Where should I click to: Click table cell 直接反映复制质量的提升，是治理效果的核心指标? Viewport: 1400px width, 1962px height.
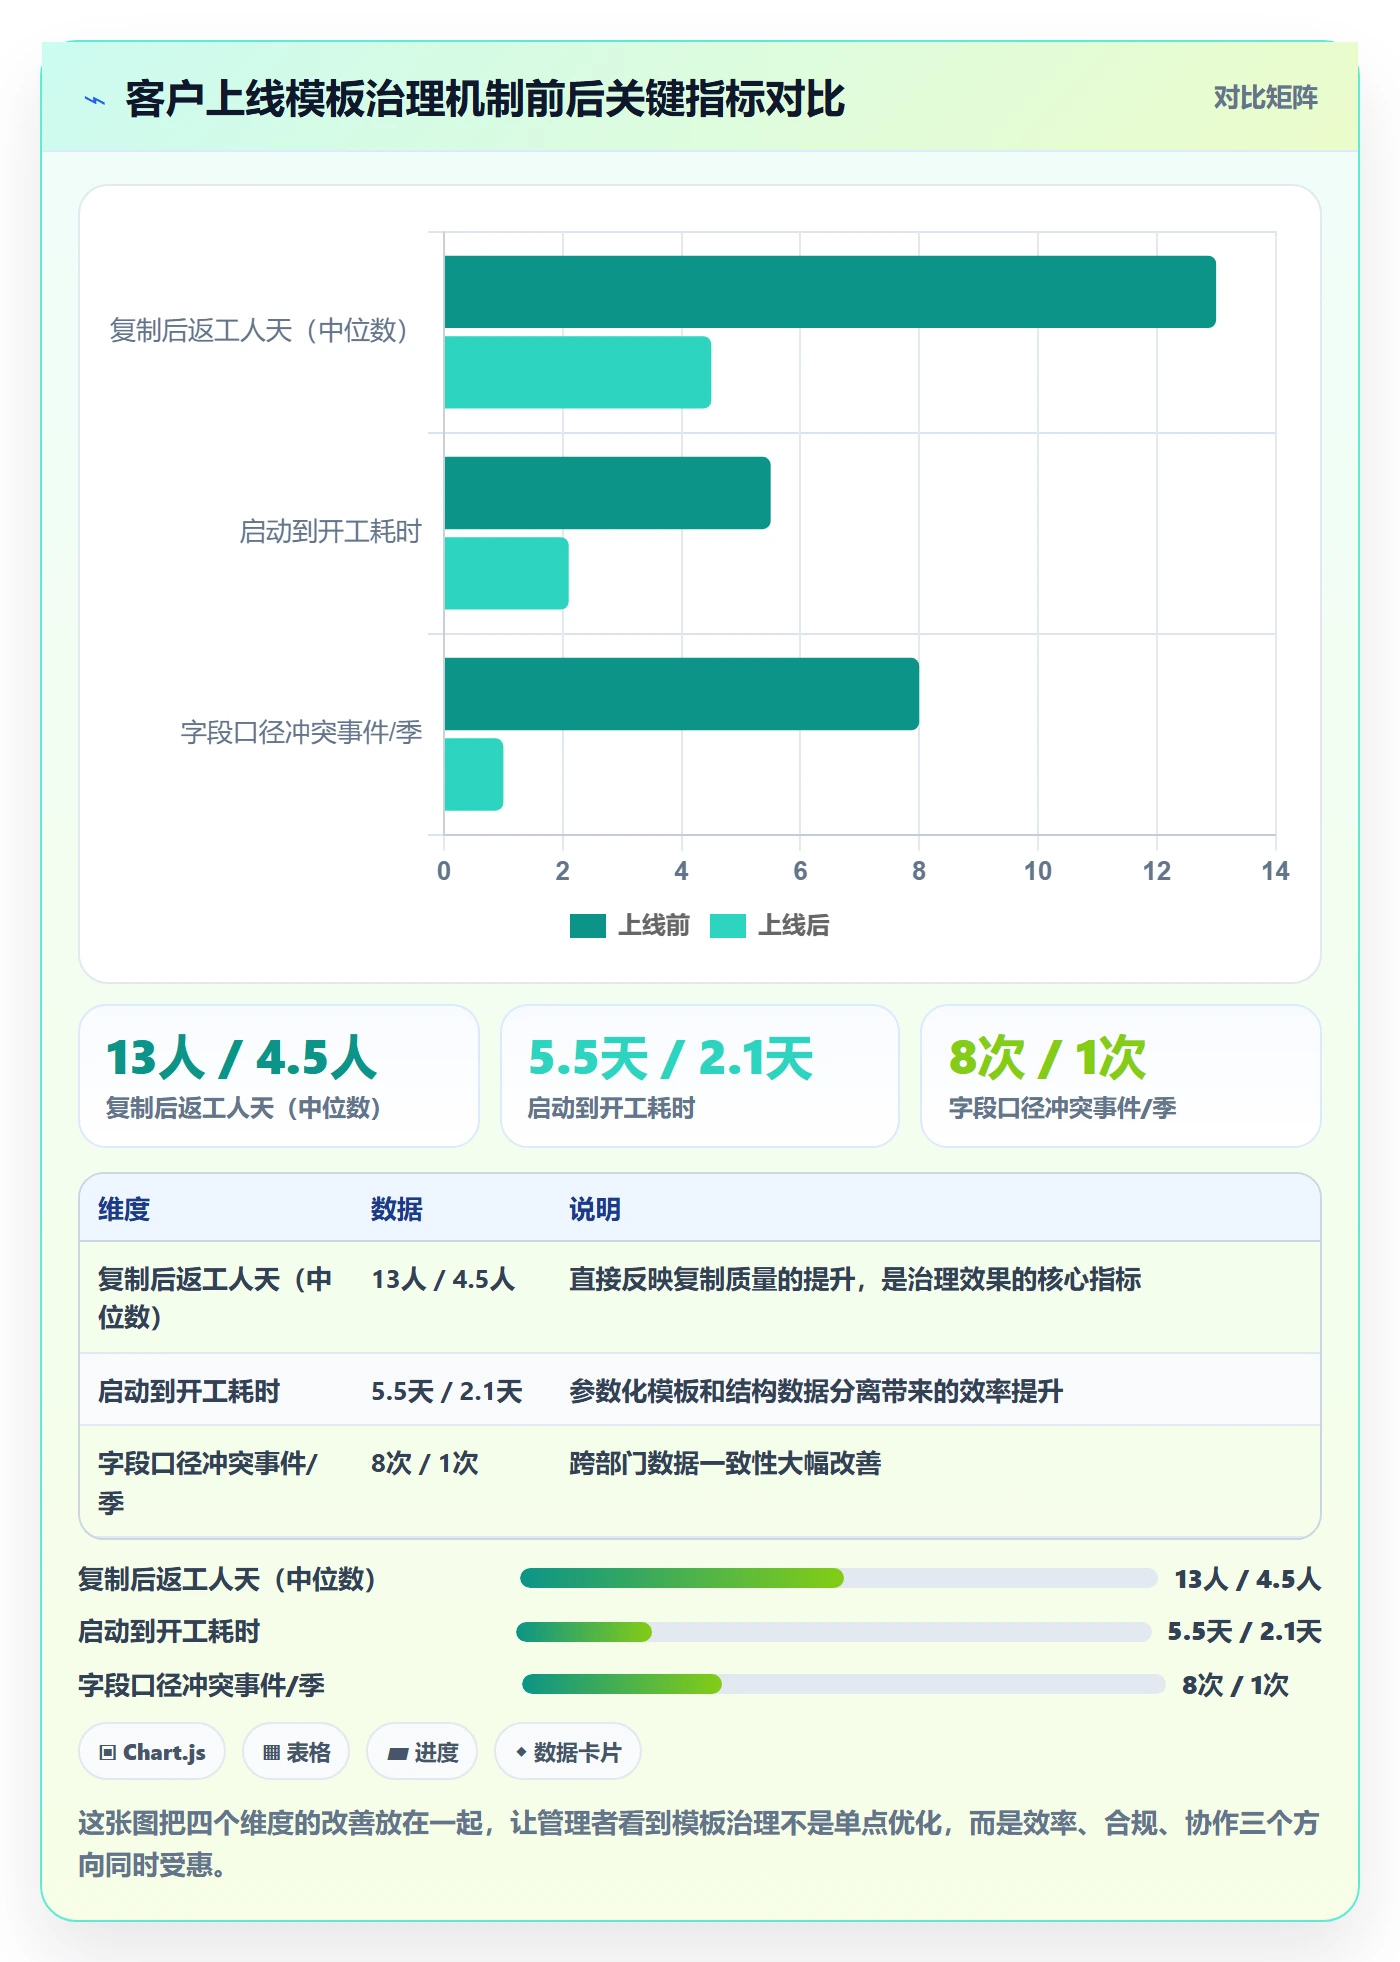pos(855,1279)
